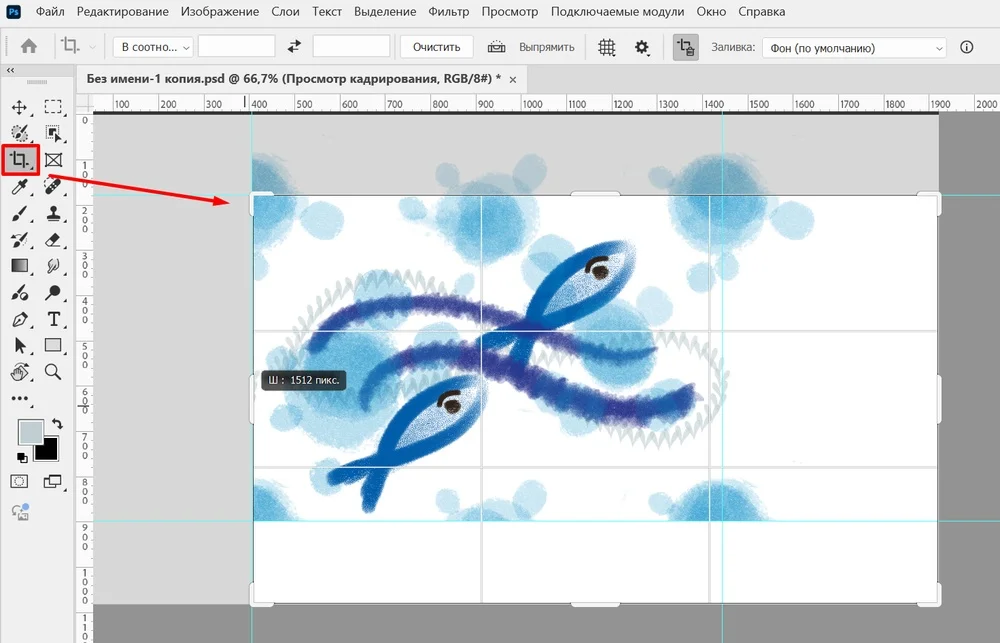Toggle Quick Mask mode
Image resolution: width=1000 pixels, height=643 pixels.
(19, 482)
